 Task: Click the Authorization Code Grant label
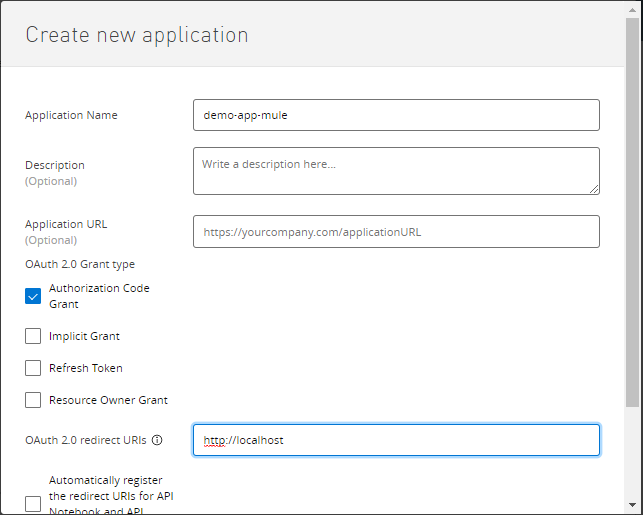[x=99, y=296]
